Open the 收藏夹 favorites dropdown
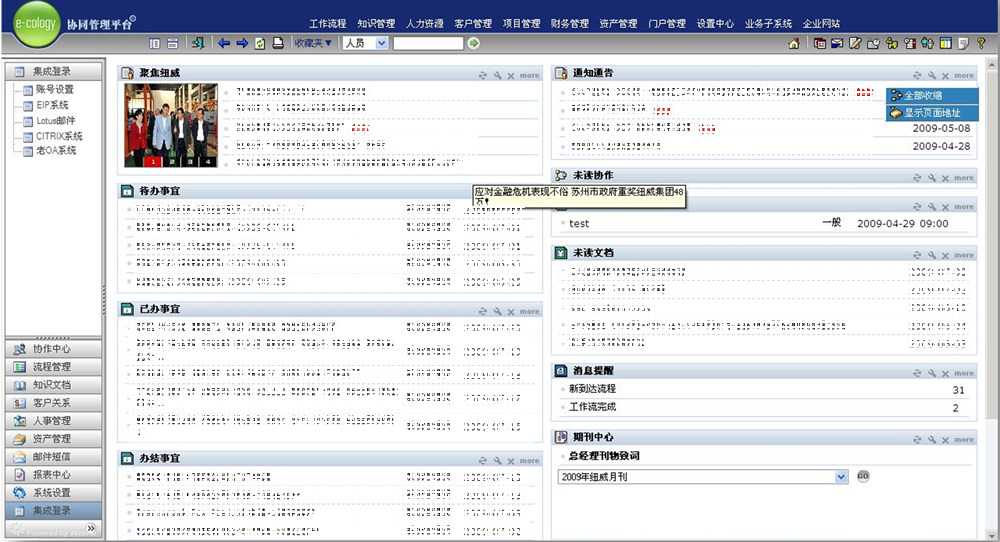The width and height of the screenshot is (1000, 542). coord(312,43)
